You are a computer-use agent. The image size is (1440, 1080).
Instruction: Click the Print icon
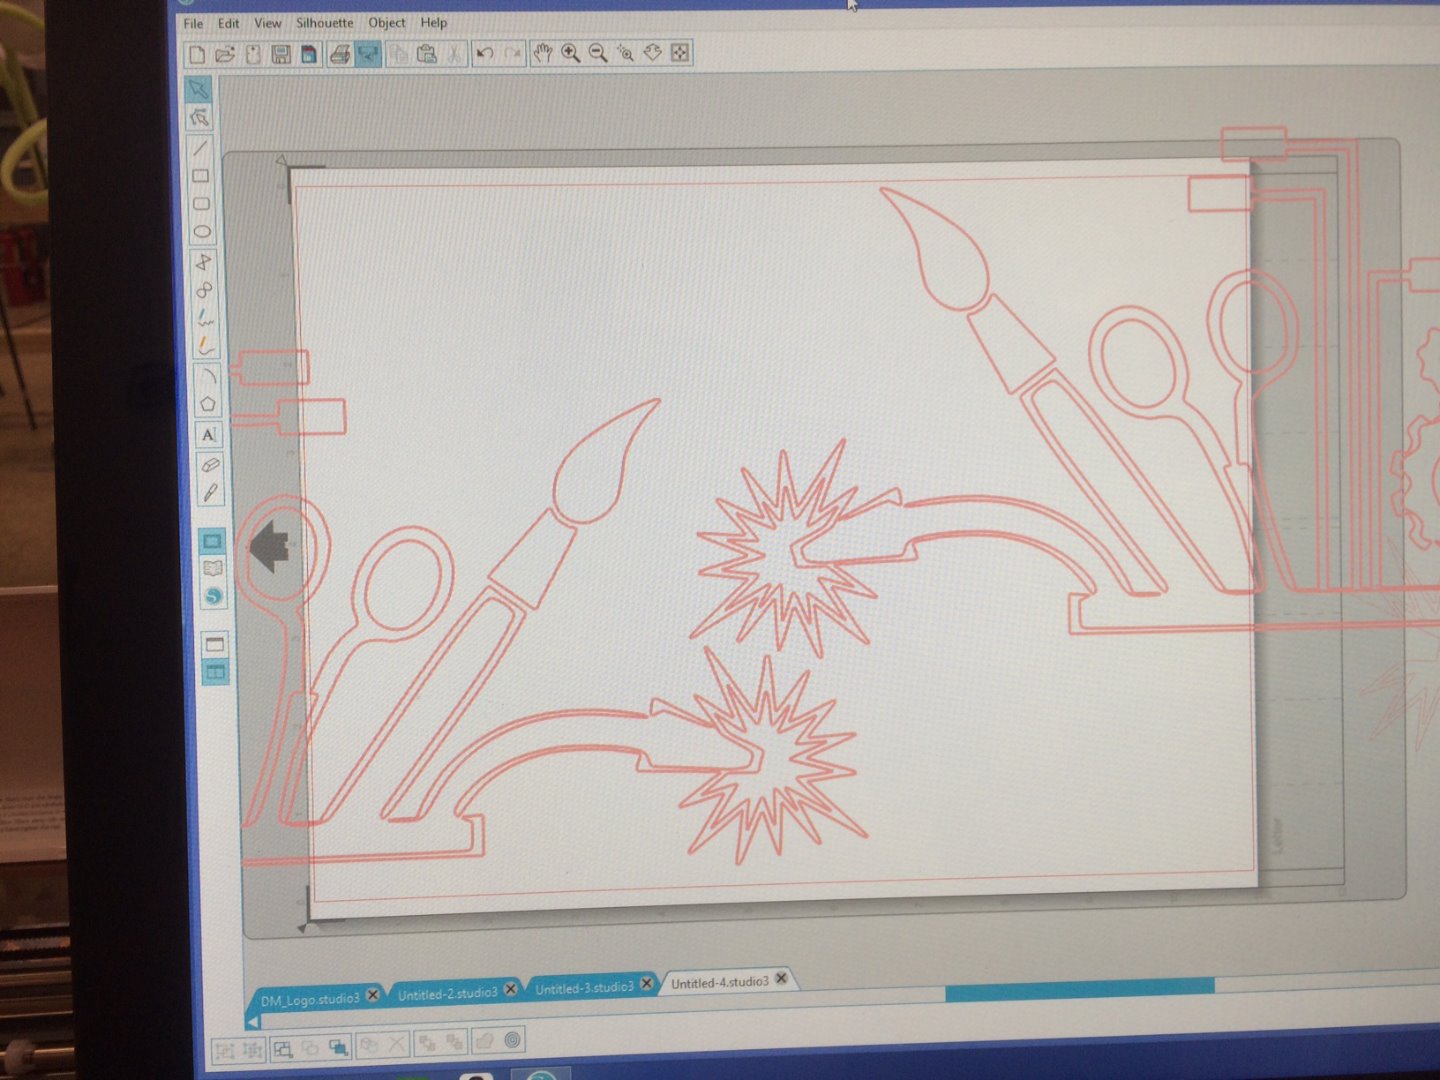pos(340,54)
